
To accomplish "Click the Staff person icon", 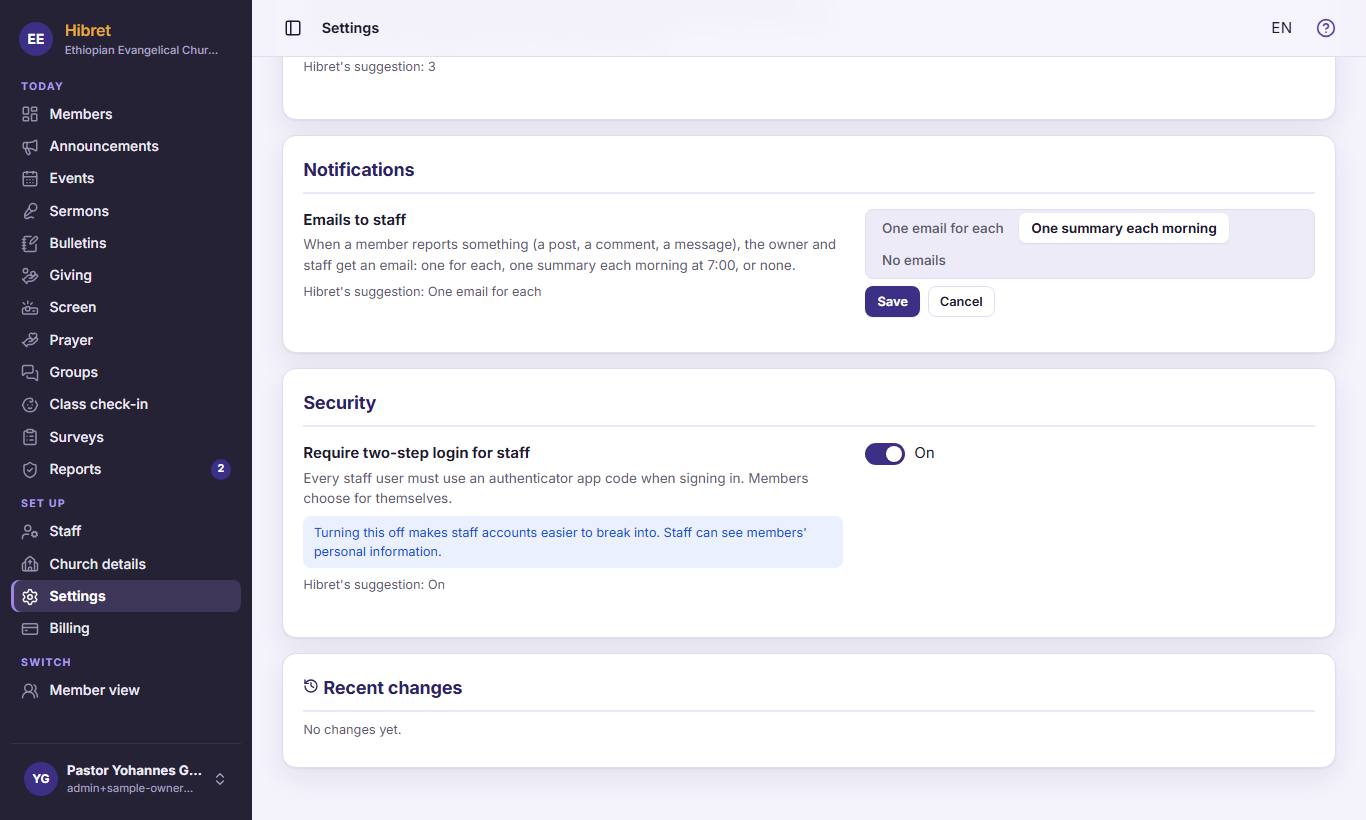I will point(30,531).
